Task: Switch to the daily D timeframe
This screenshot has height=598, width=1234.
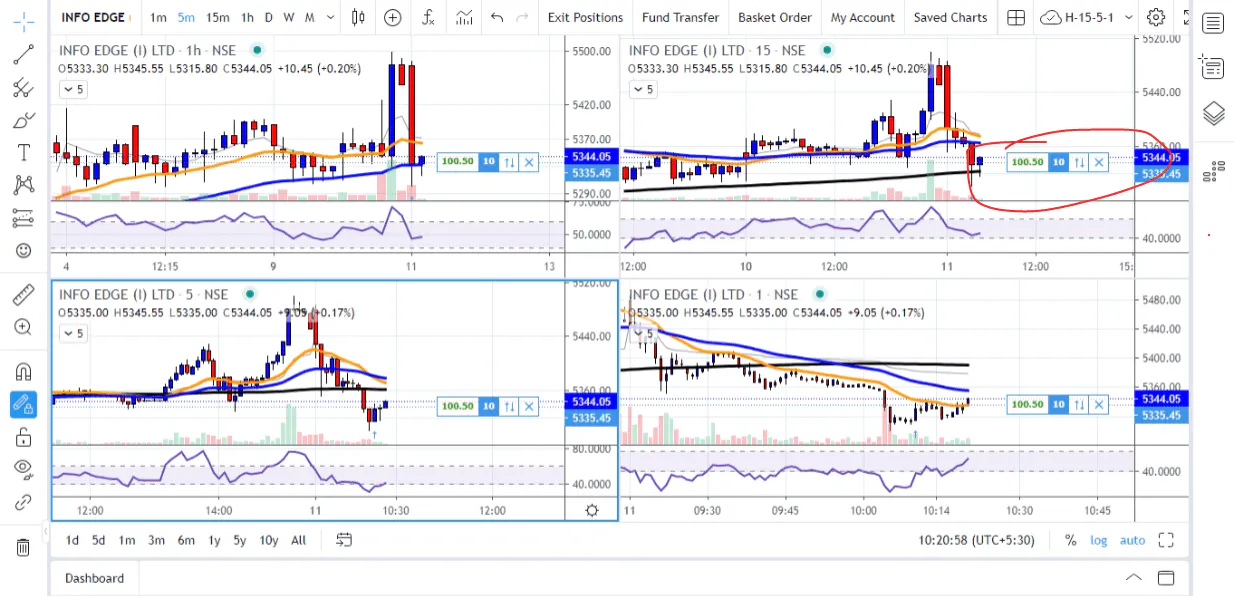Action: pos(270,17)
